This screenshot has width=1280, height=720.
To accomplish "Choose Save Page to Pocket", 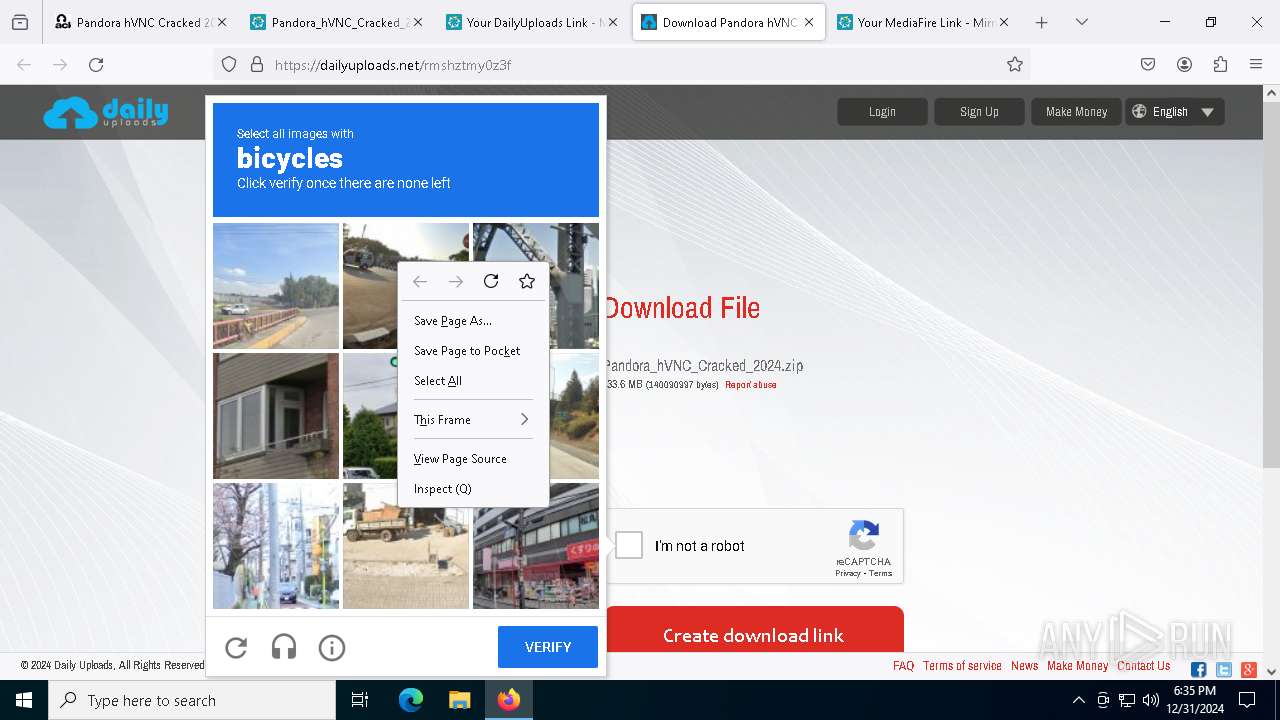I will click(473, 351).
